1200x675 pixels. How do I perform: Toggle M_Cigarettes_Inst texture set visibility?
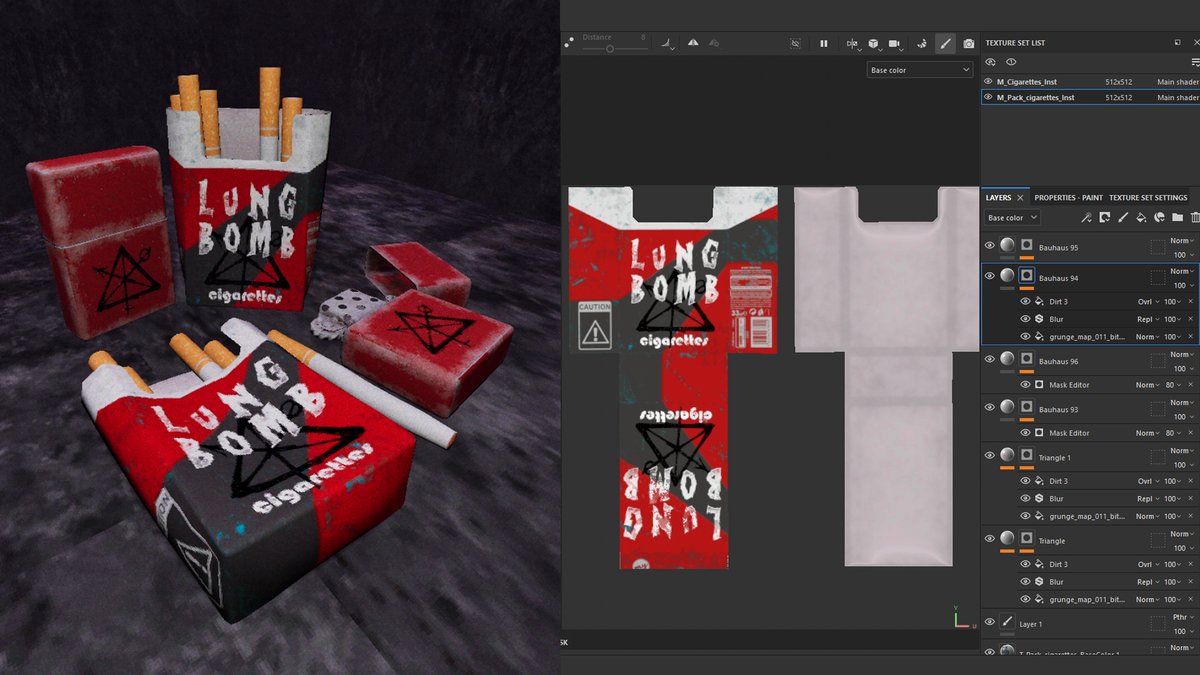989,81
